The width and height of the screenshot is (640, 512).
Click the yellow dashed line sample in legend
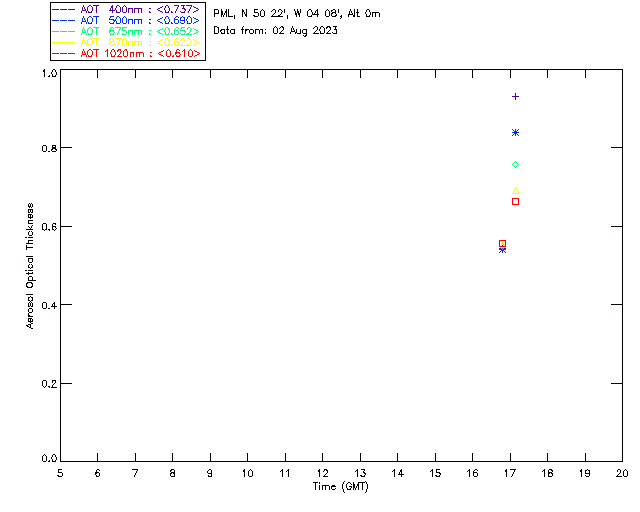[x=64, y=42]
